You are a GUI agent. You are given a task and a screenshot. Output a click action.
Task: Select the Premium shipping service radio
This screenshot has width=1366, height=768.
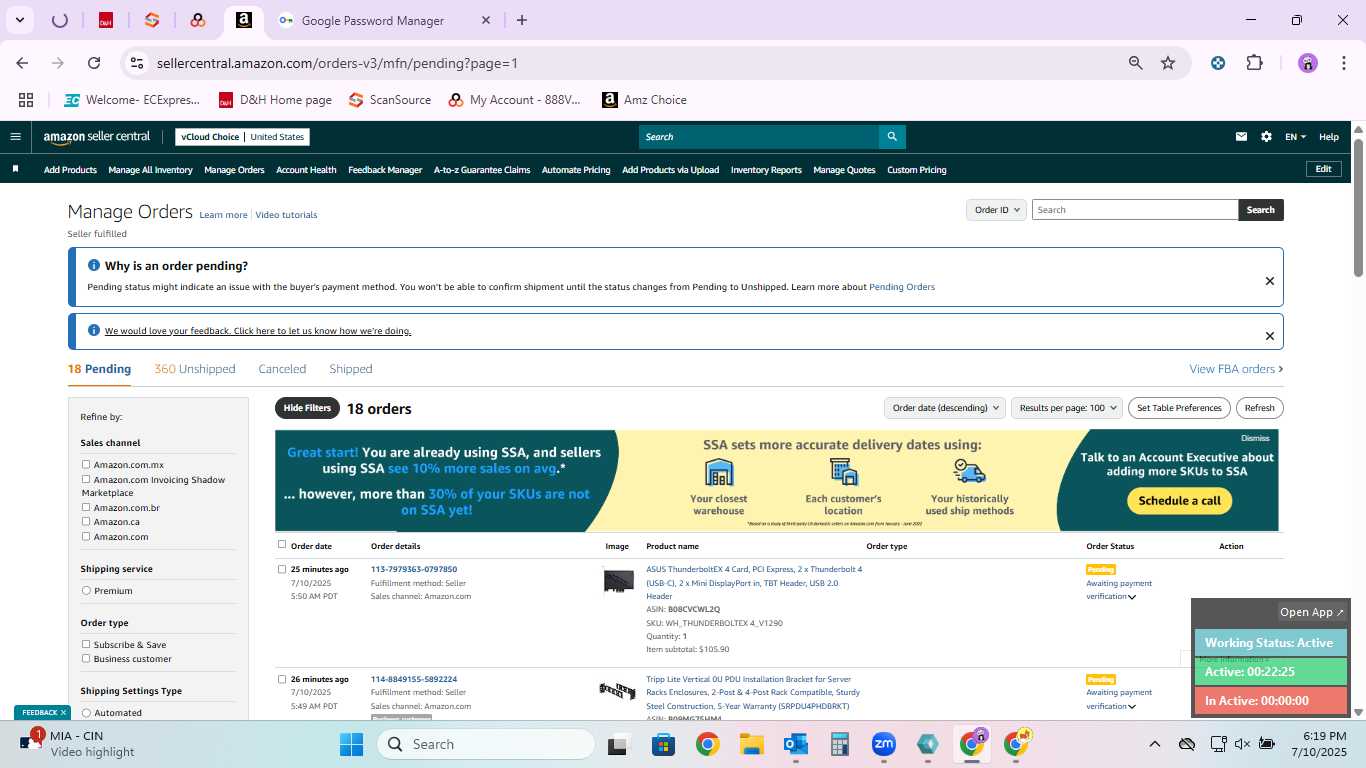pyautogui.click(x=86, y=590)
